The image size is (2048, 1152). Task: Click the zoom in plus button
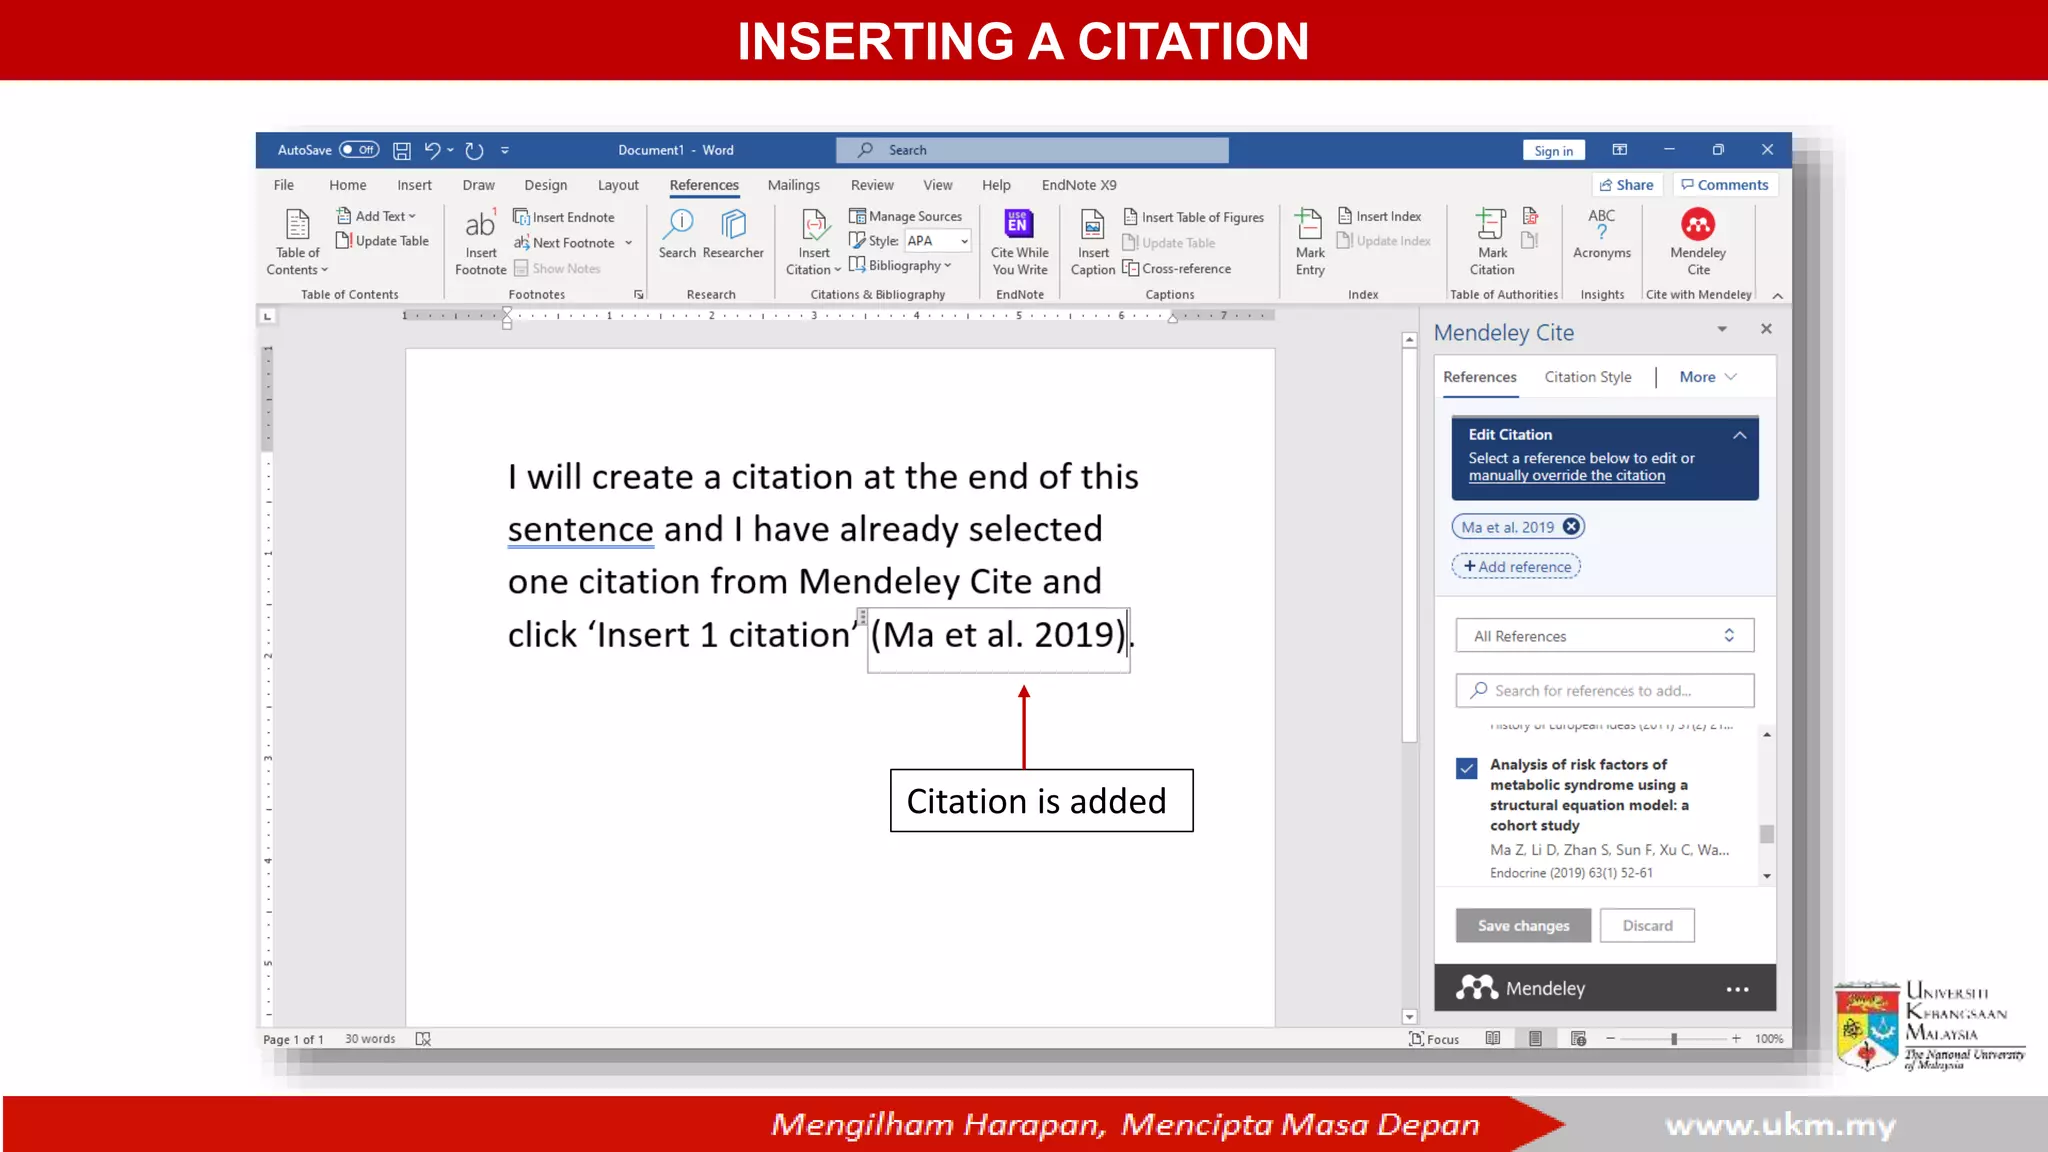tap(1736, 1039)
